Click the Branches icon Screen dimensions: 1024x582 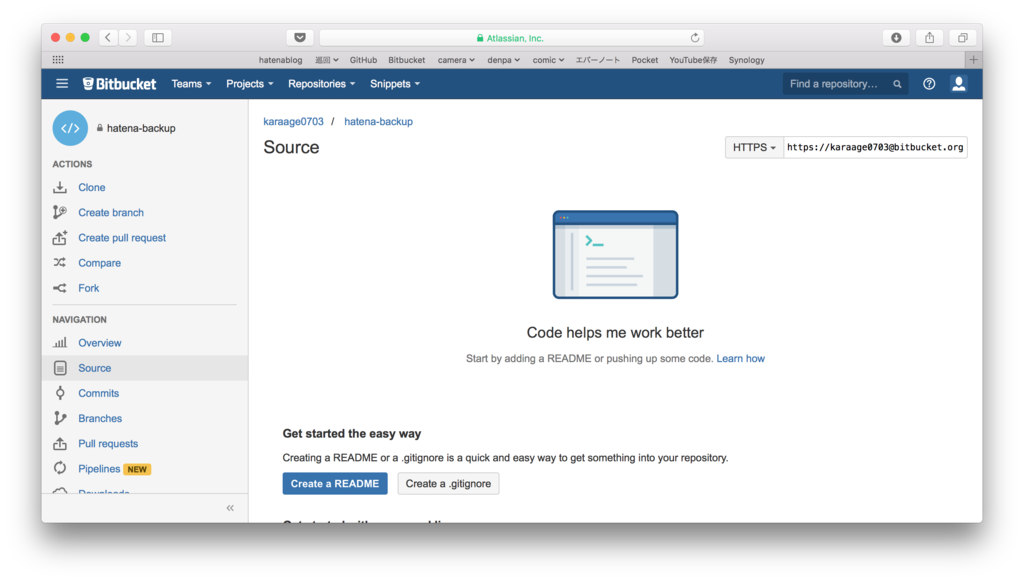[60, 418]
